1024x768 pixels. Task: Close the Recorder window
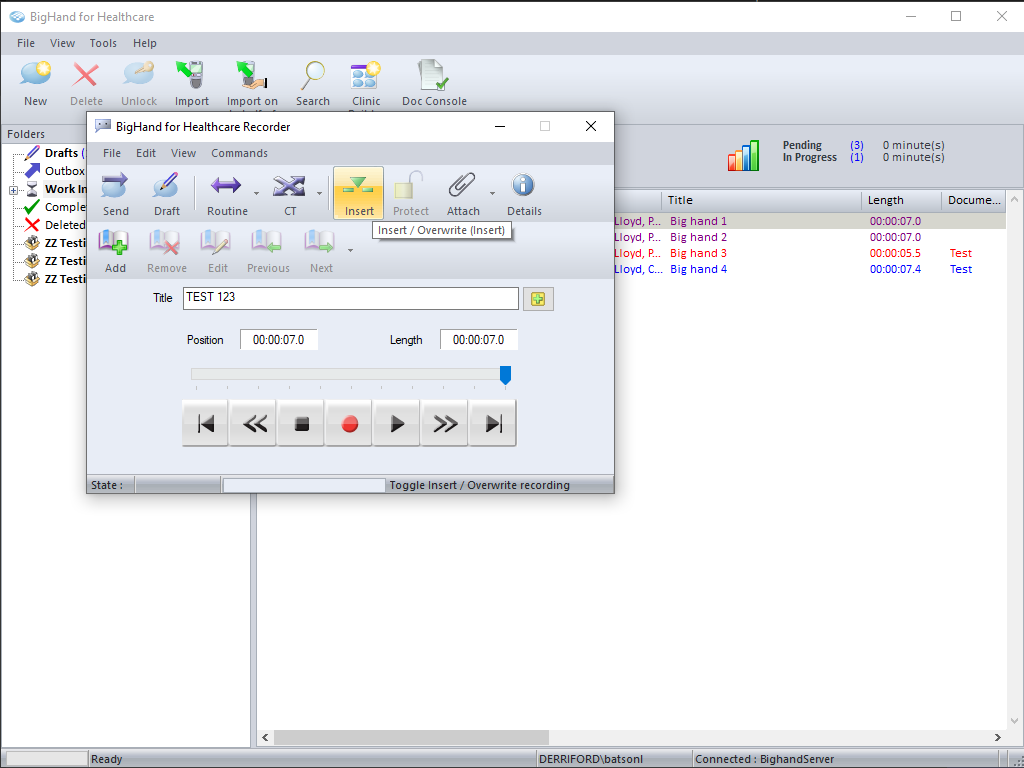[x=590, y=126]
